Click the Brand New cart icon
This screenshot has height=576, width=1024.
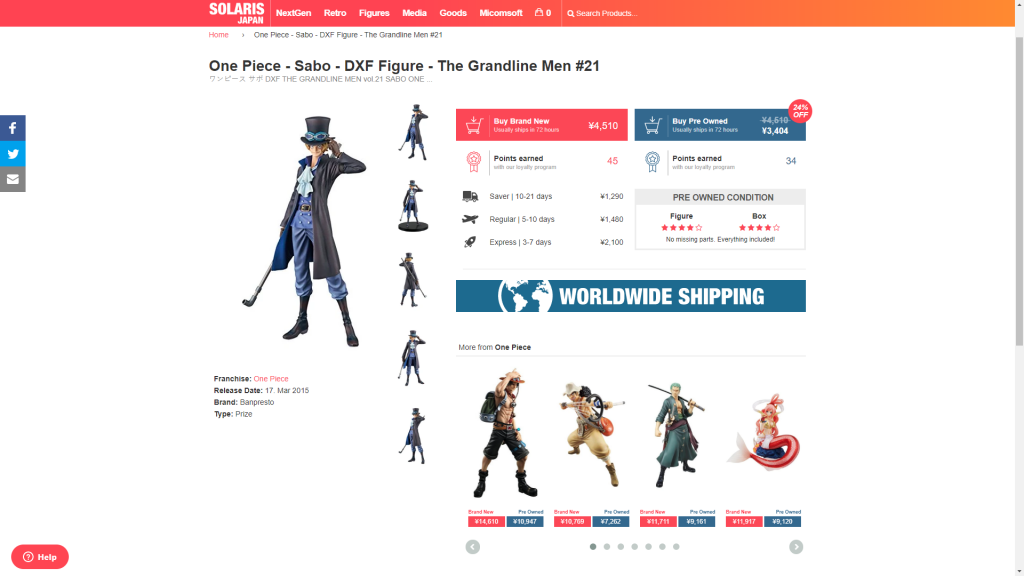coord(474,125)
